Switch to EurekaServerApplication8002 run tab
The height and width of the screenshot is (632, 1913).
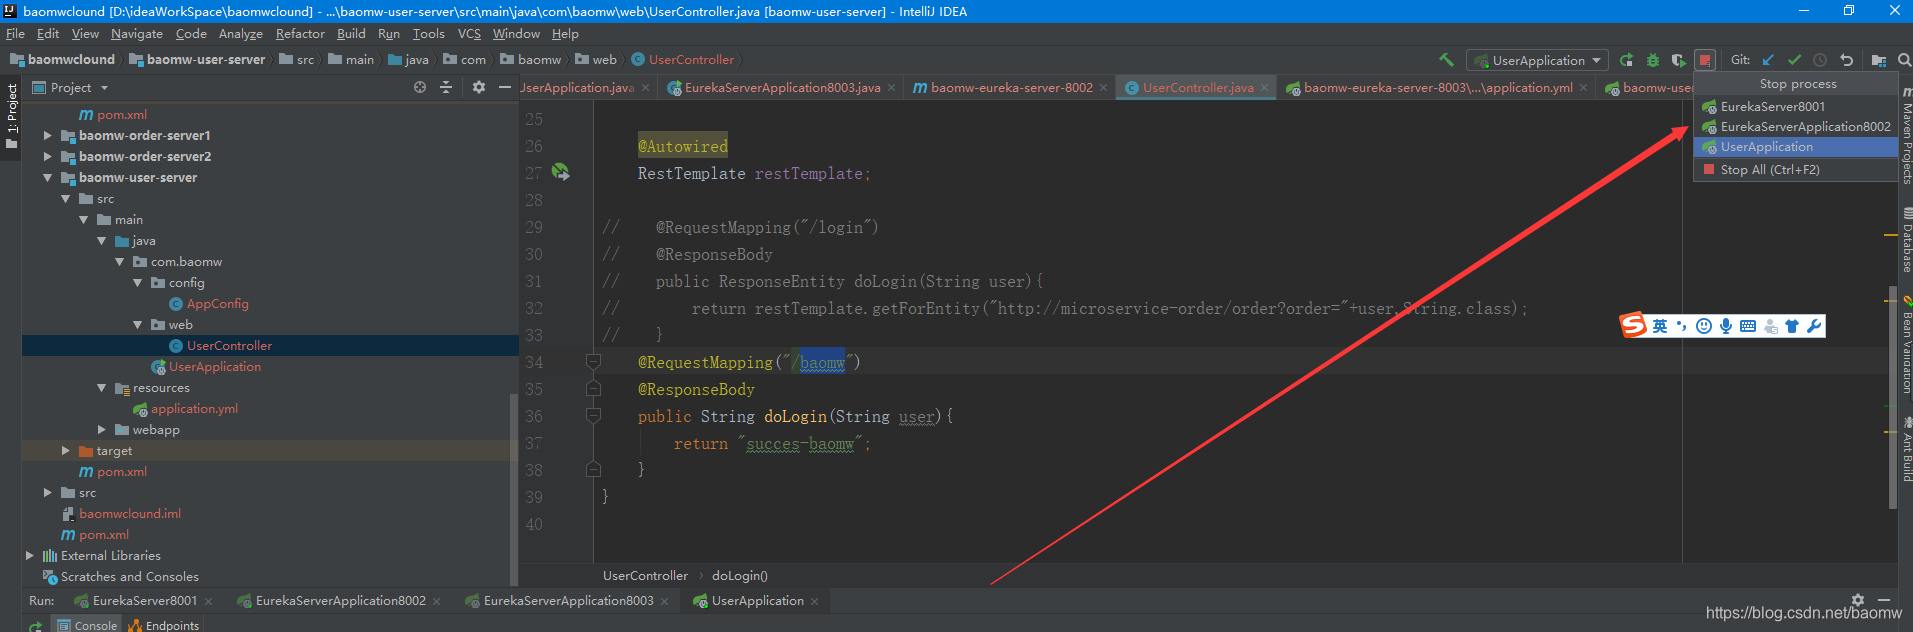tap(340, 601)
